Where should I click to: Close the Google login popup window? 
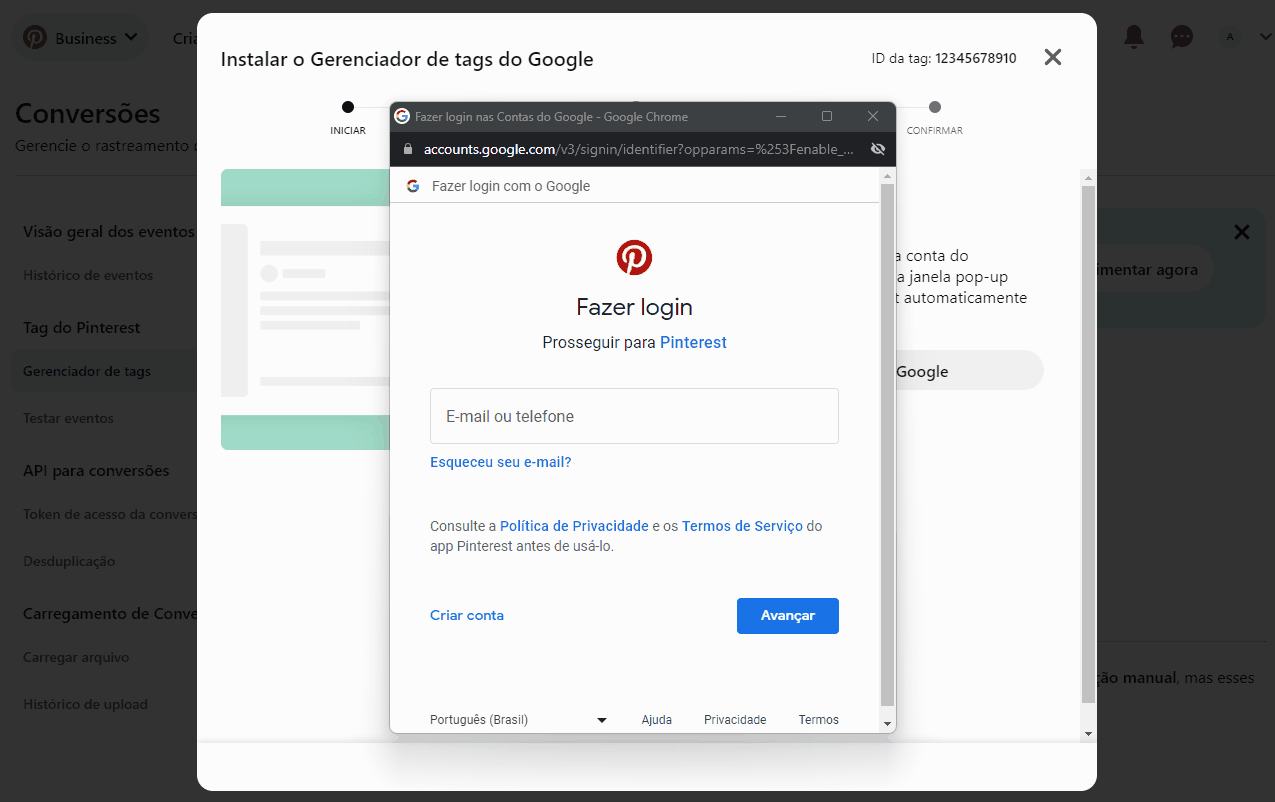coord(873,116)
